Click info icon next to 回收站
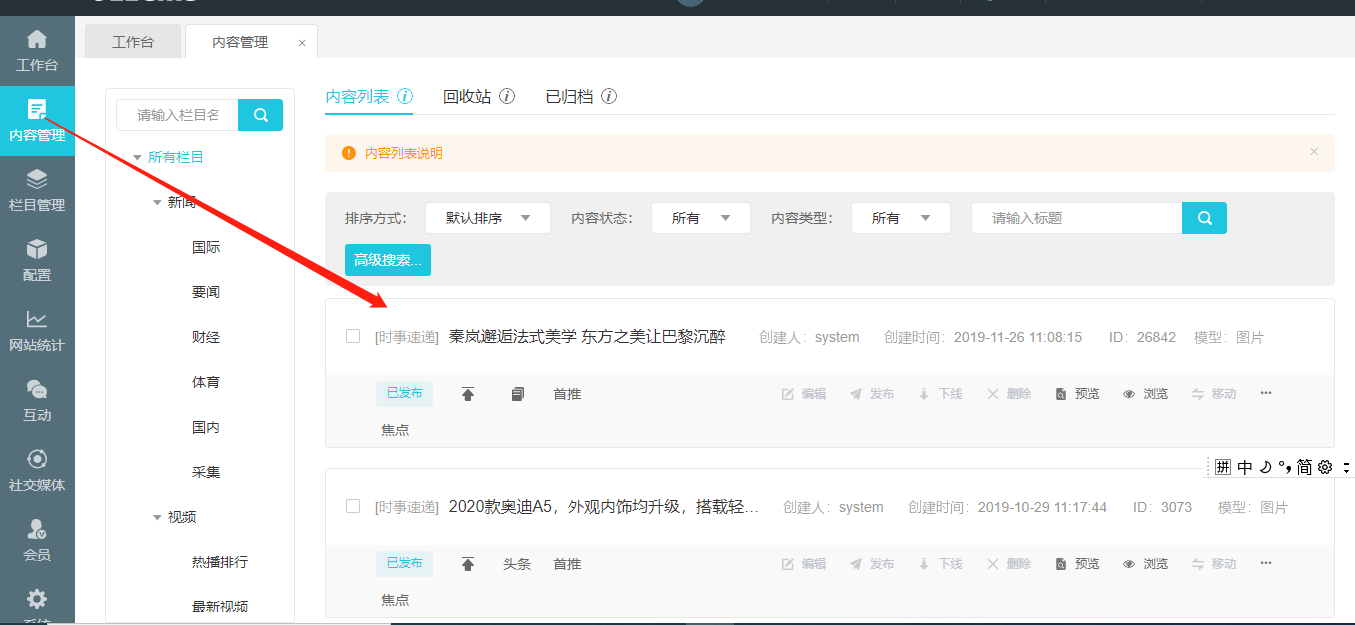This screenshot has width=1355, height=625. pos(507,97)
